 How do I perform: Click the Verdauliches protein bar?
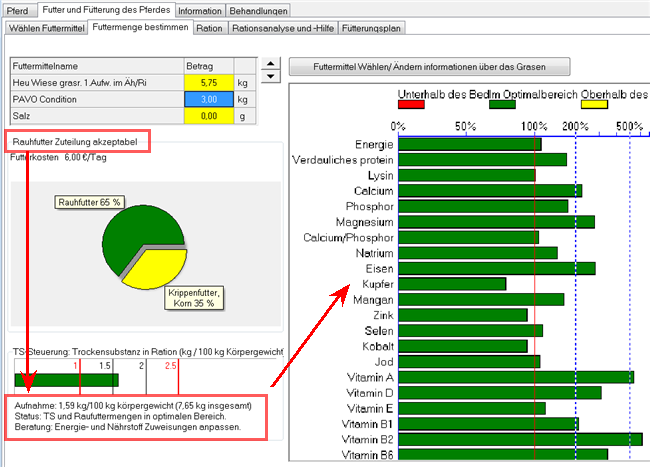(483, 160)
